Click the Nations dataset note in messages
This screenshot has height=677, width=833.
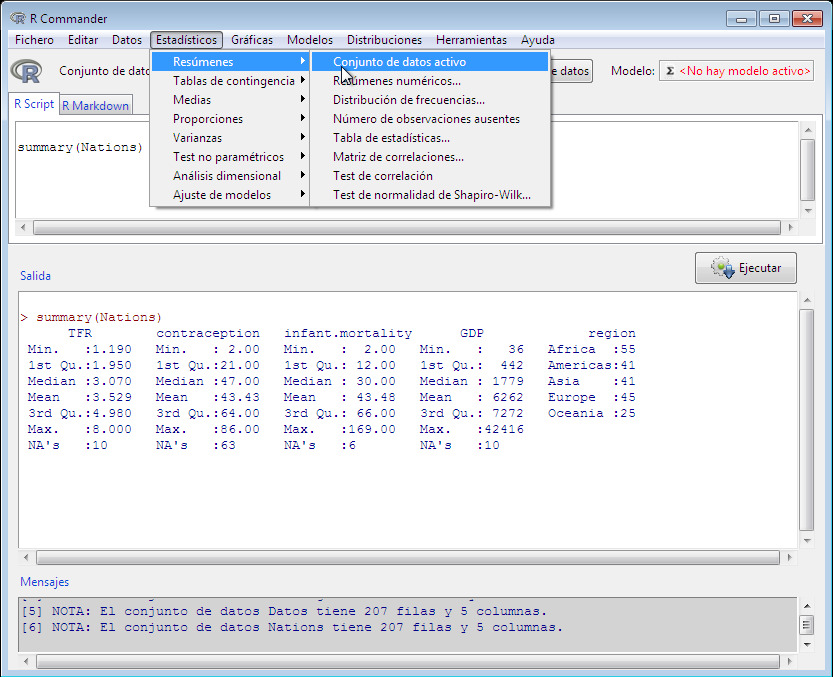pos(292,627)
